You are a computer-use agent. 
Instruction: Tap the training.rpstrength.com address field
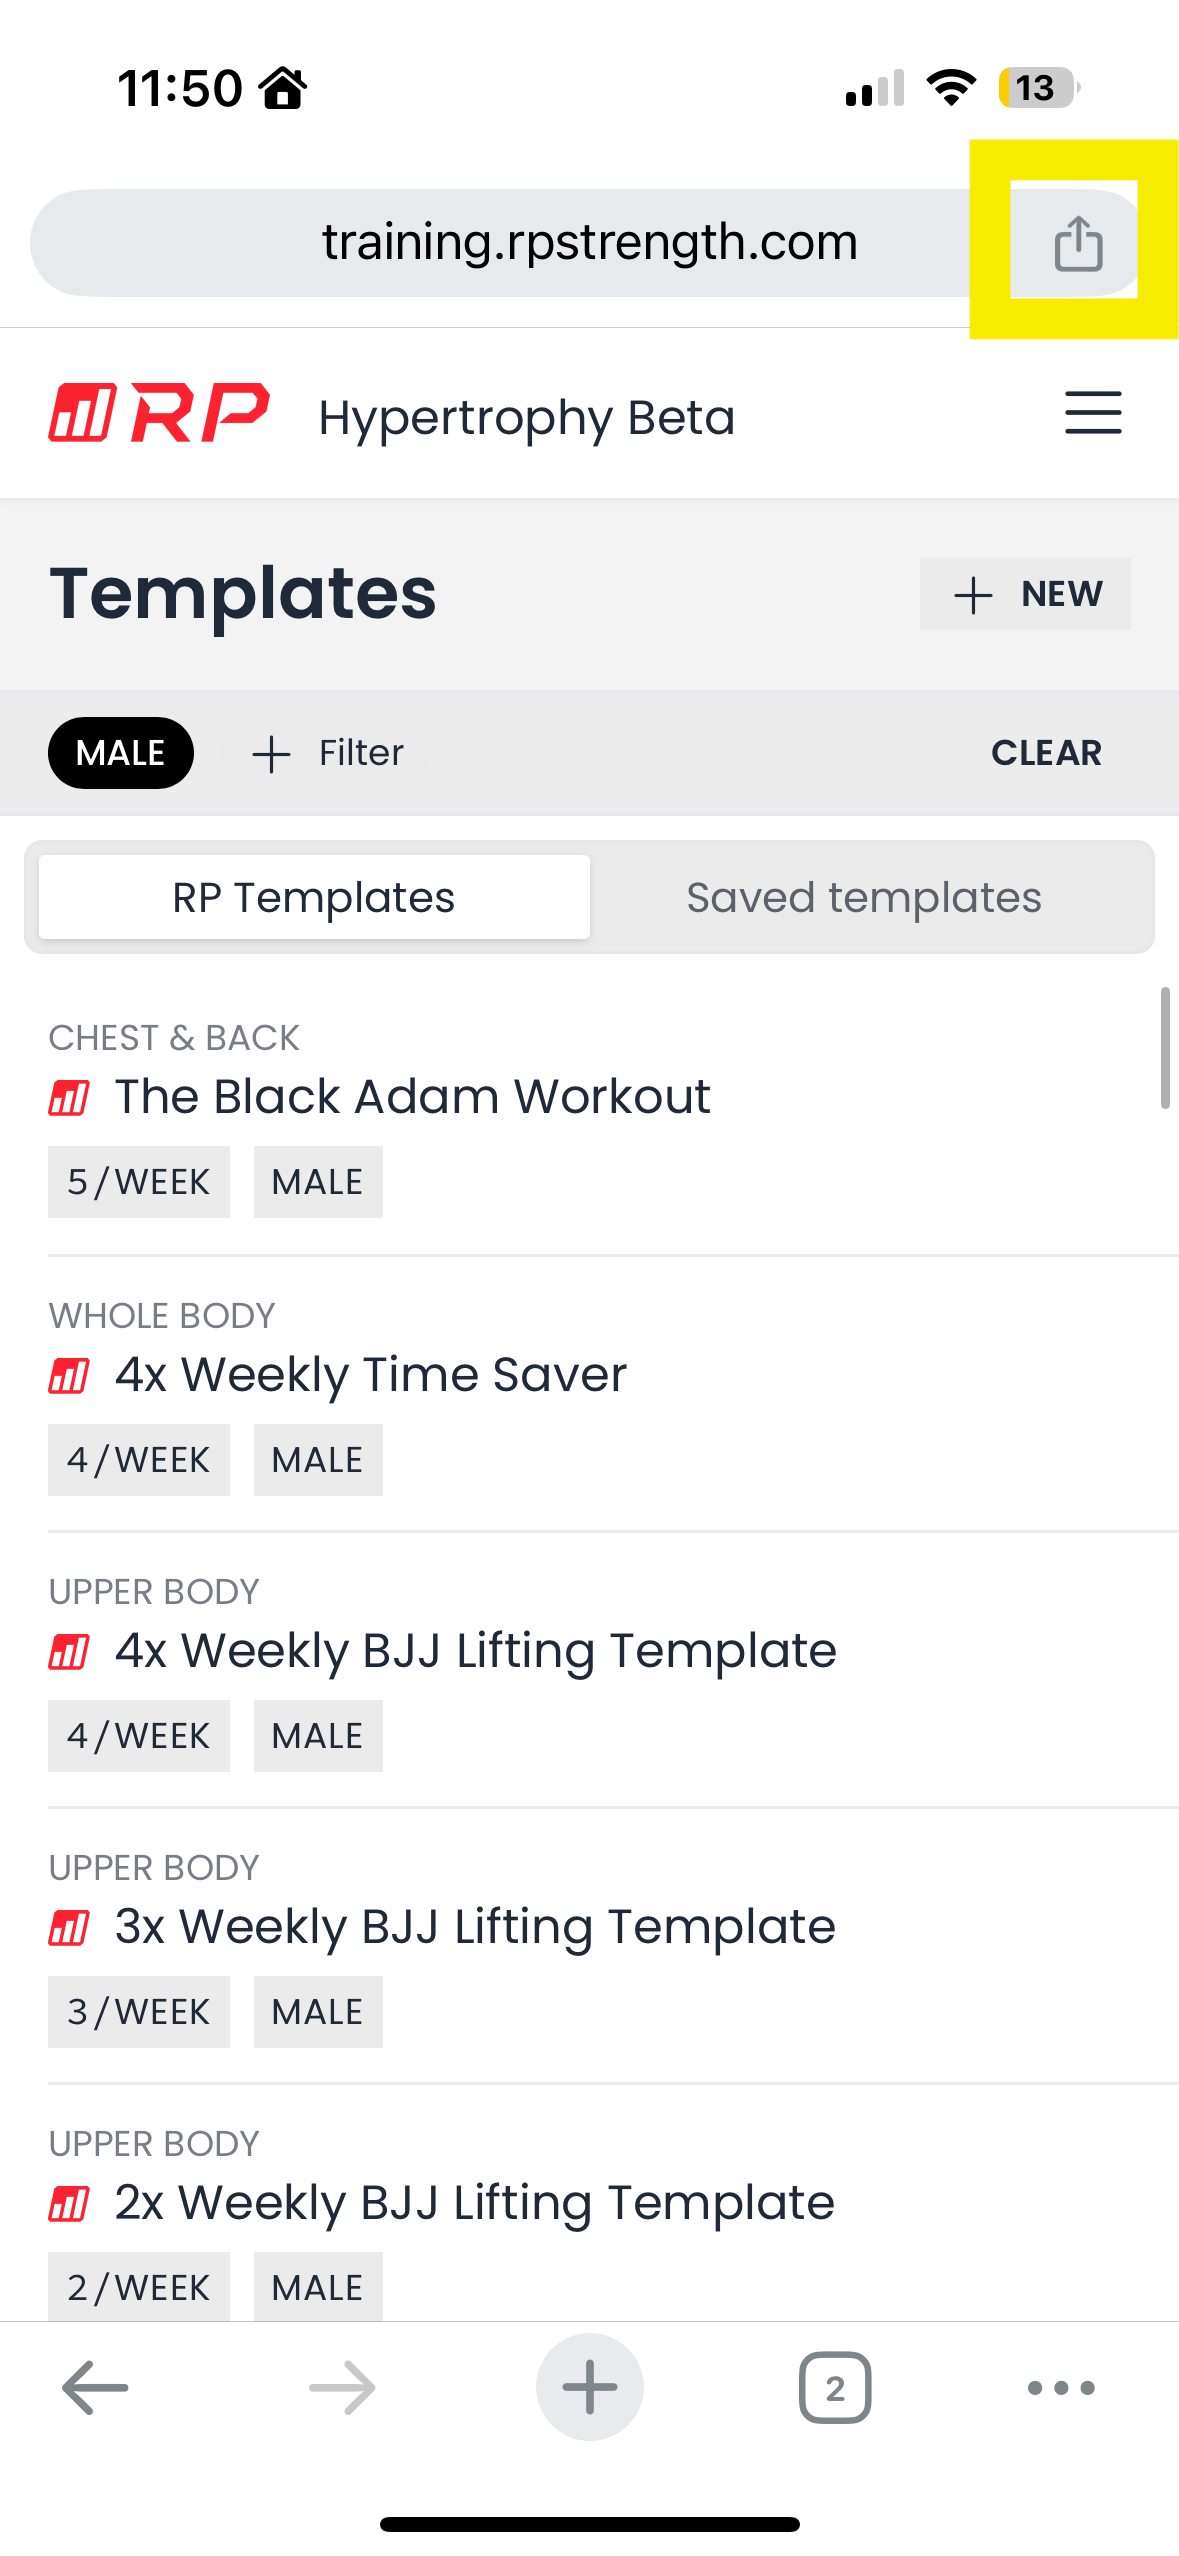point(589,243)
